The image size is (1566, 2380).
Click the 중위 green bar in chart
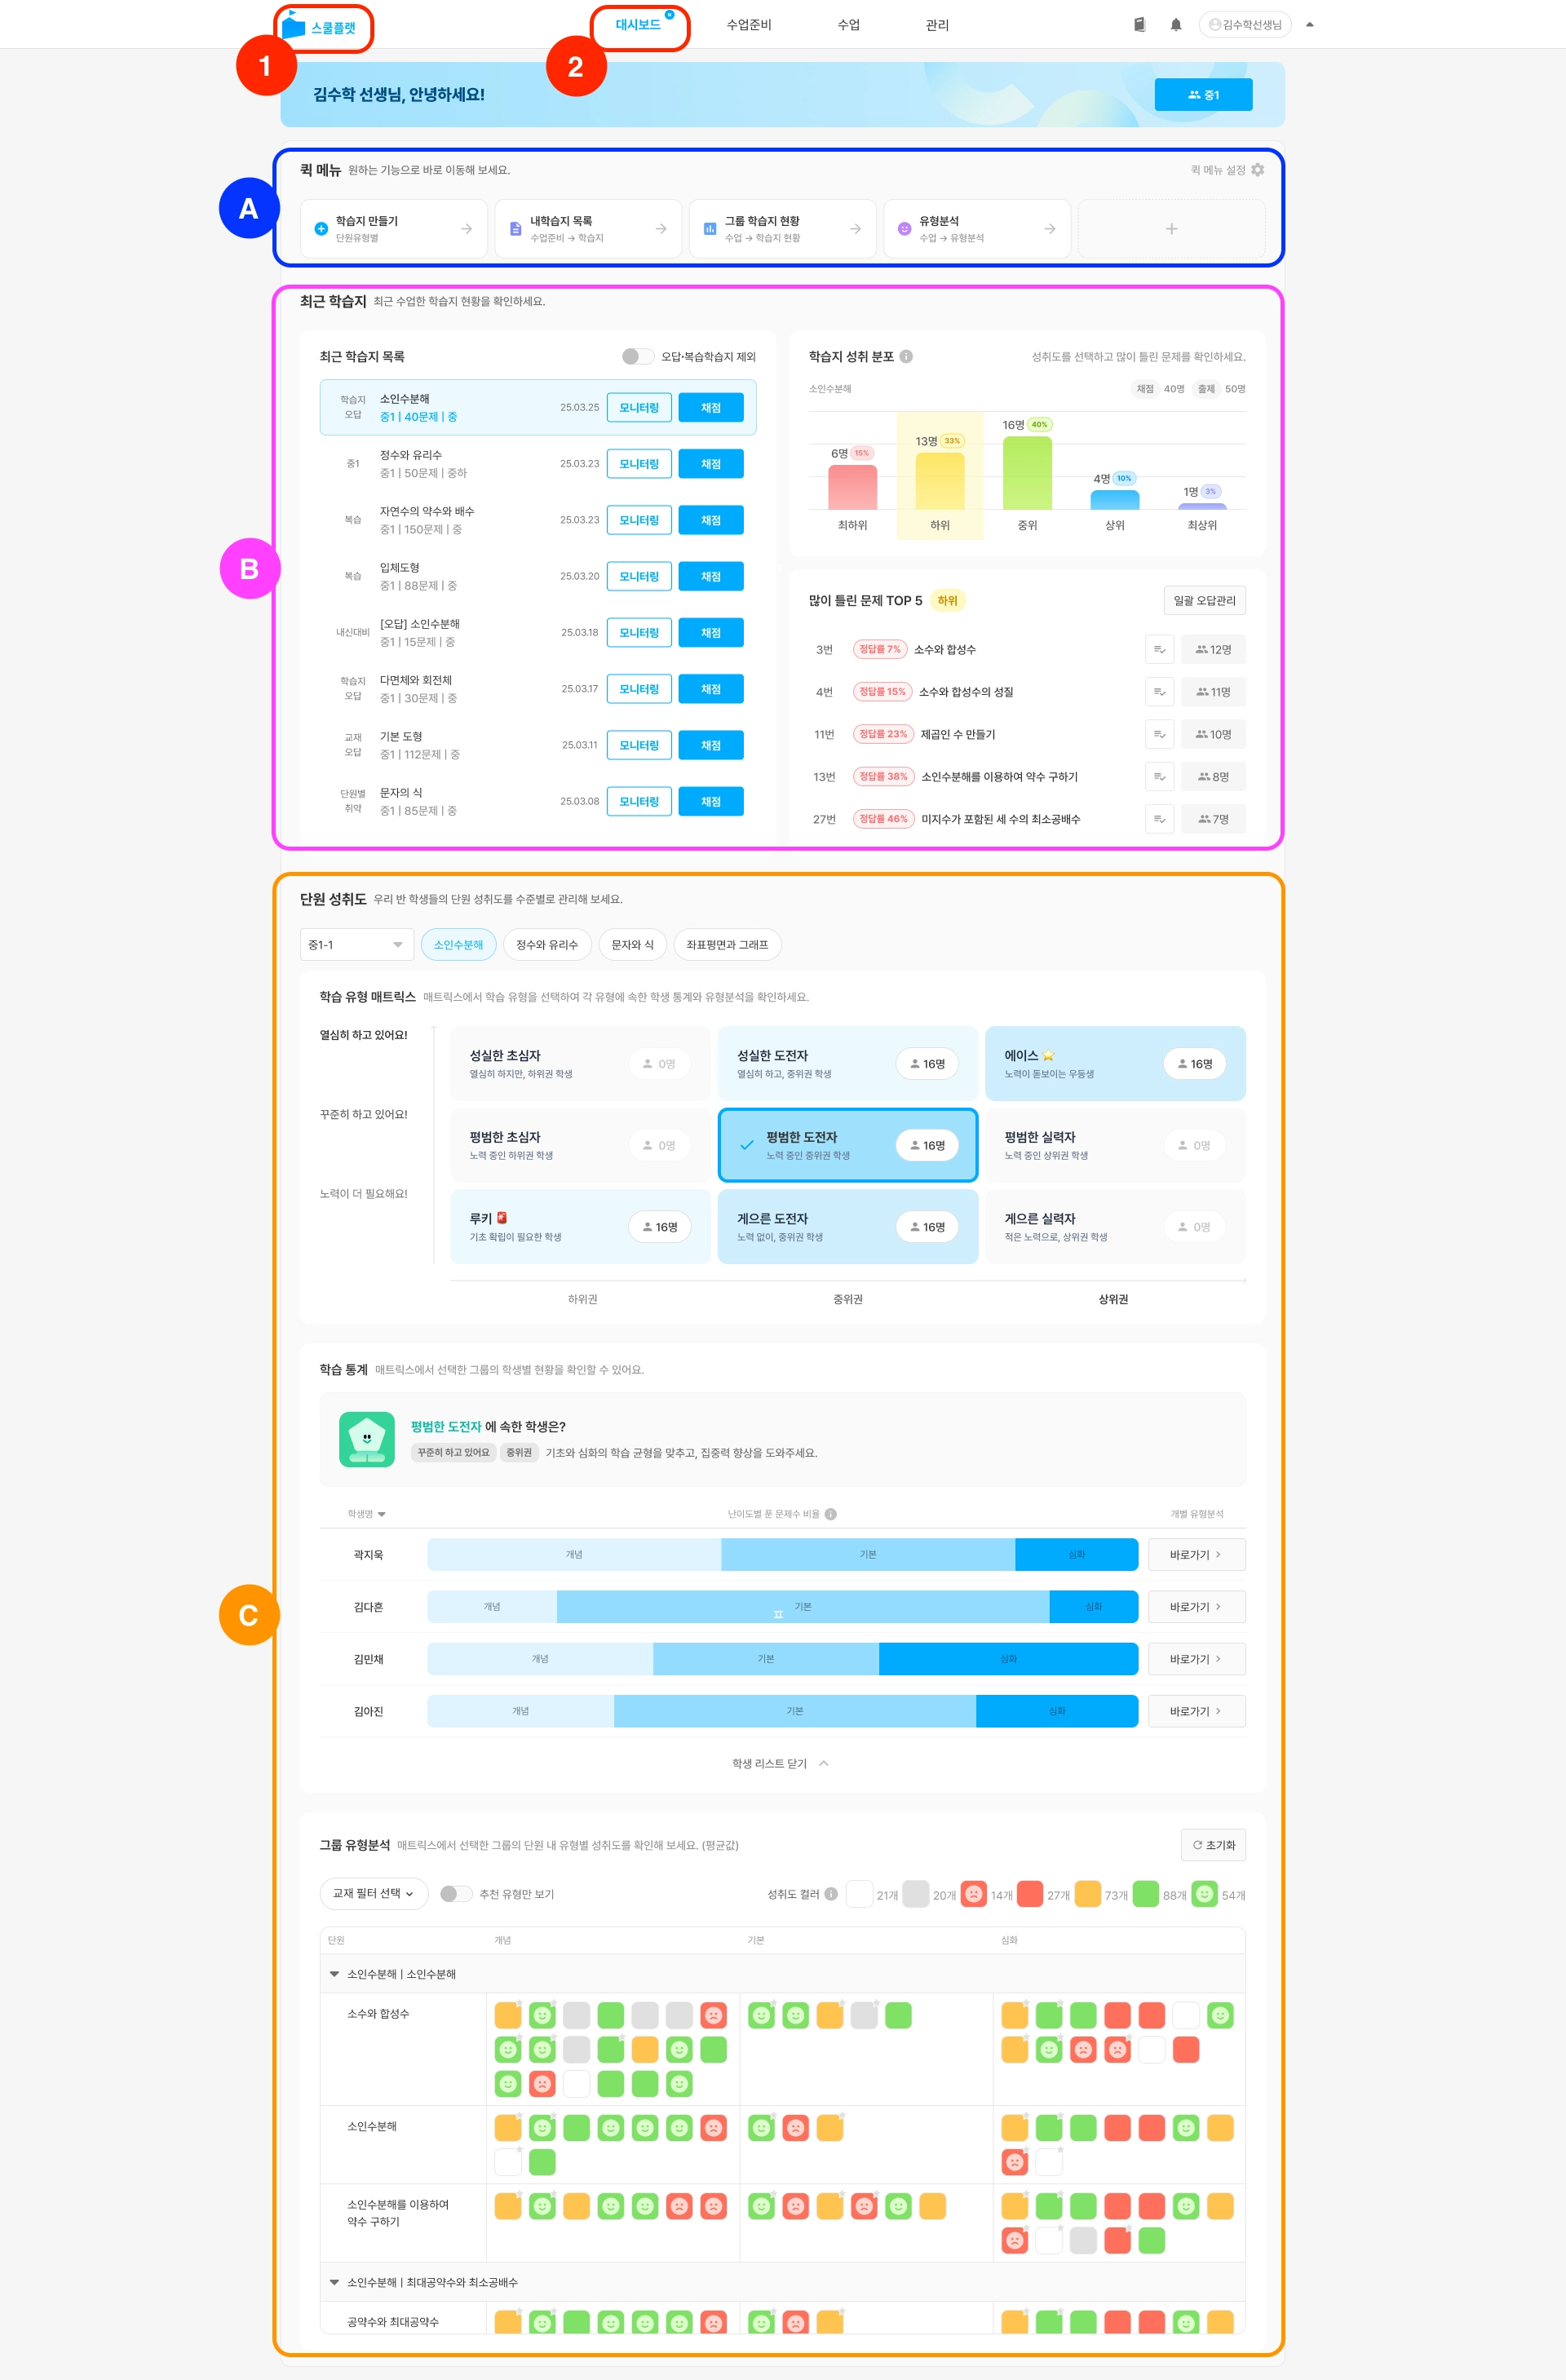click(x=1027, y=474)
